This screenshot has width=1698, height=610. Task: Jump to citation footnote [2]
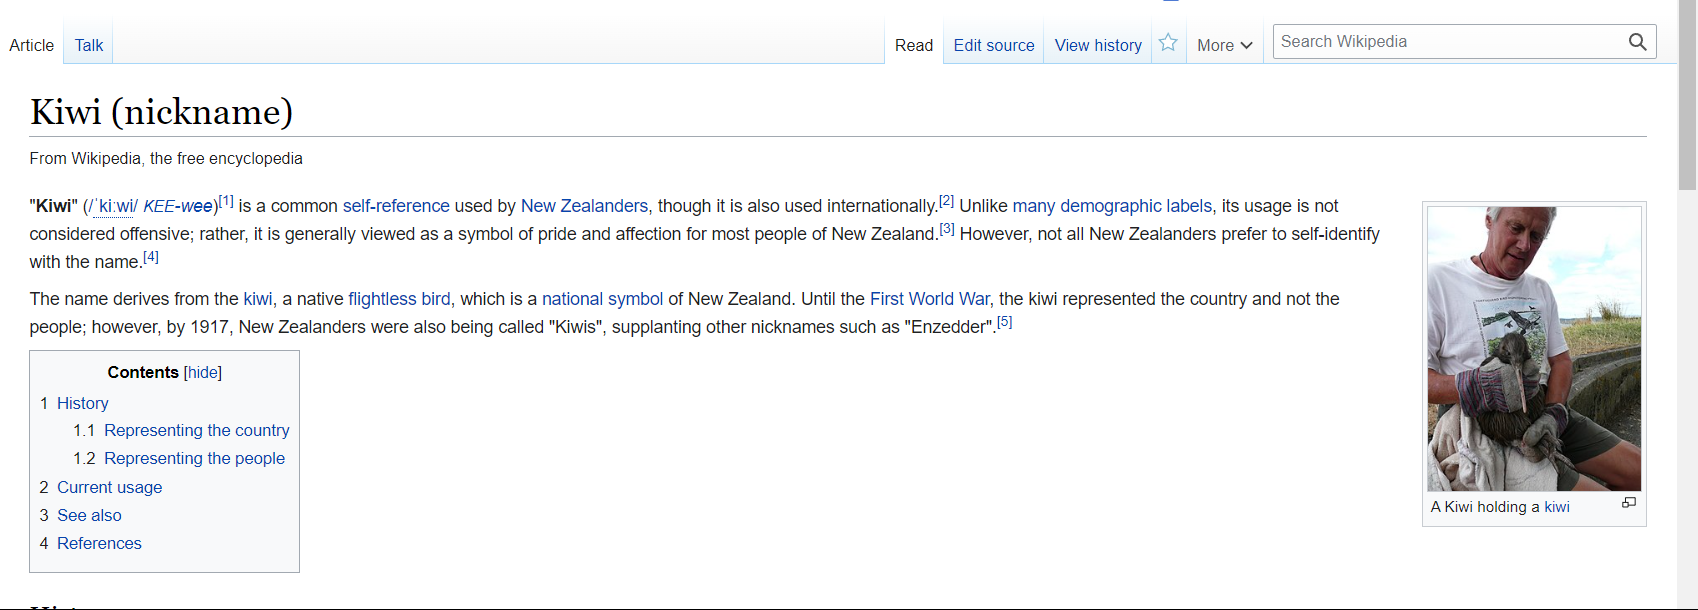click(946, 201)
